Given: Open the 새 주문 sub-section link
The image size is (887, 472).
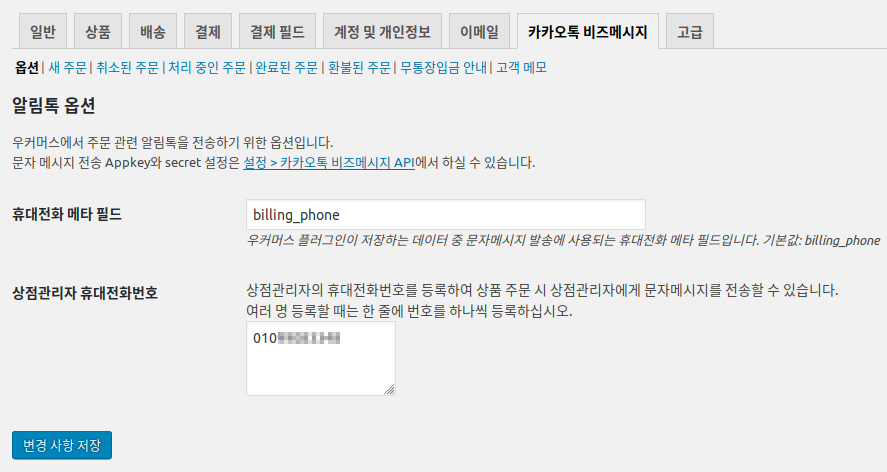Looking at the screenshot, I should coord(68,68).
